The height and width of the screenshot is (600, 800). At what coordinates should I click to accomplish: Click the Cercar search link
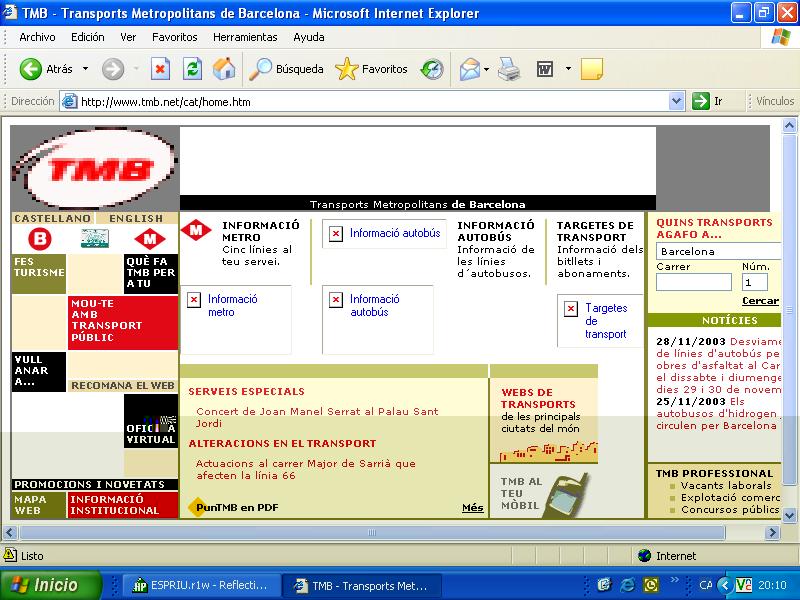(760, 301)
